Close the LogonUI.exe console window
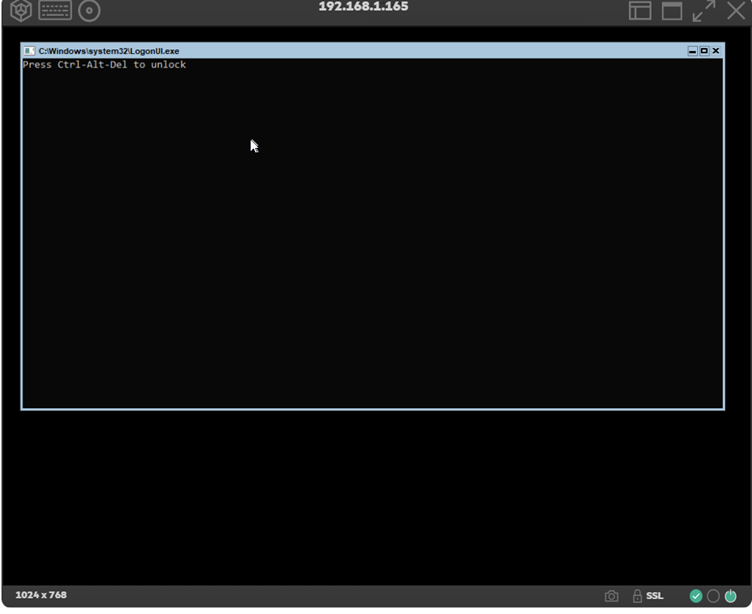This screenshot has height=614, width=752. click(x=716, y=51)
